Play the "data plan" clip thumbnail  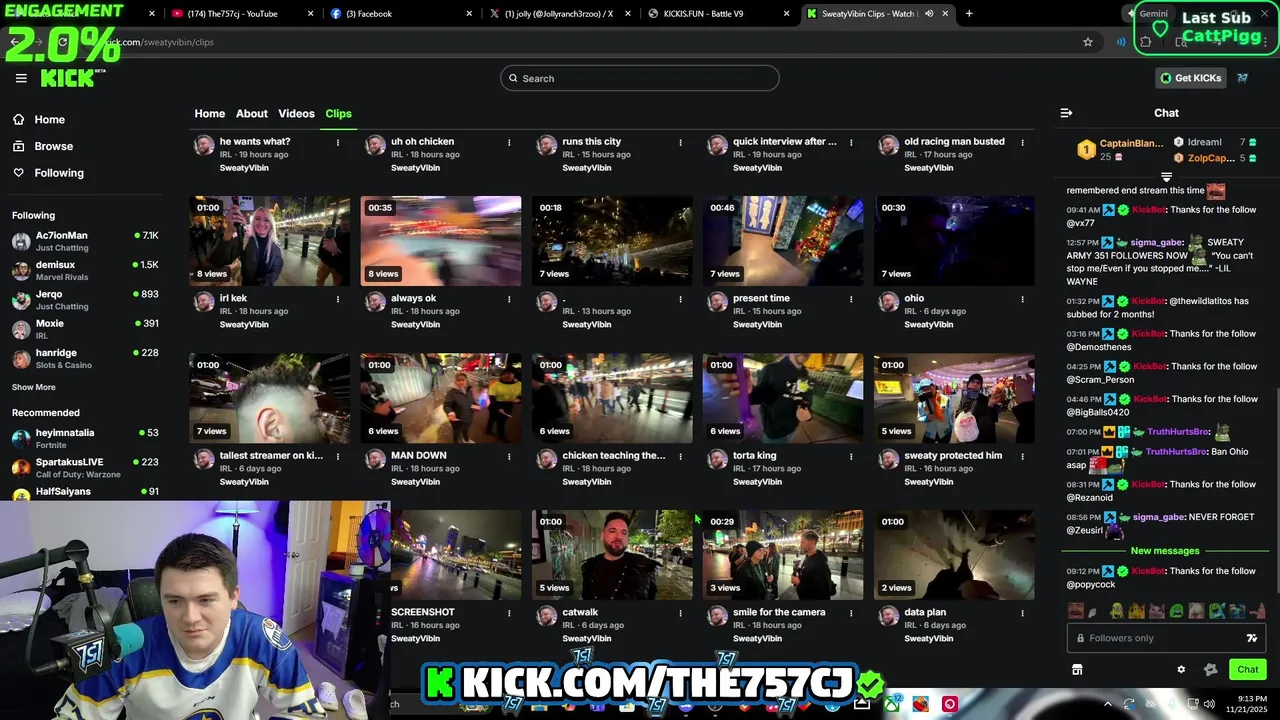tap(954, 555)
